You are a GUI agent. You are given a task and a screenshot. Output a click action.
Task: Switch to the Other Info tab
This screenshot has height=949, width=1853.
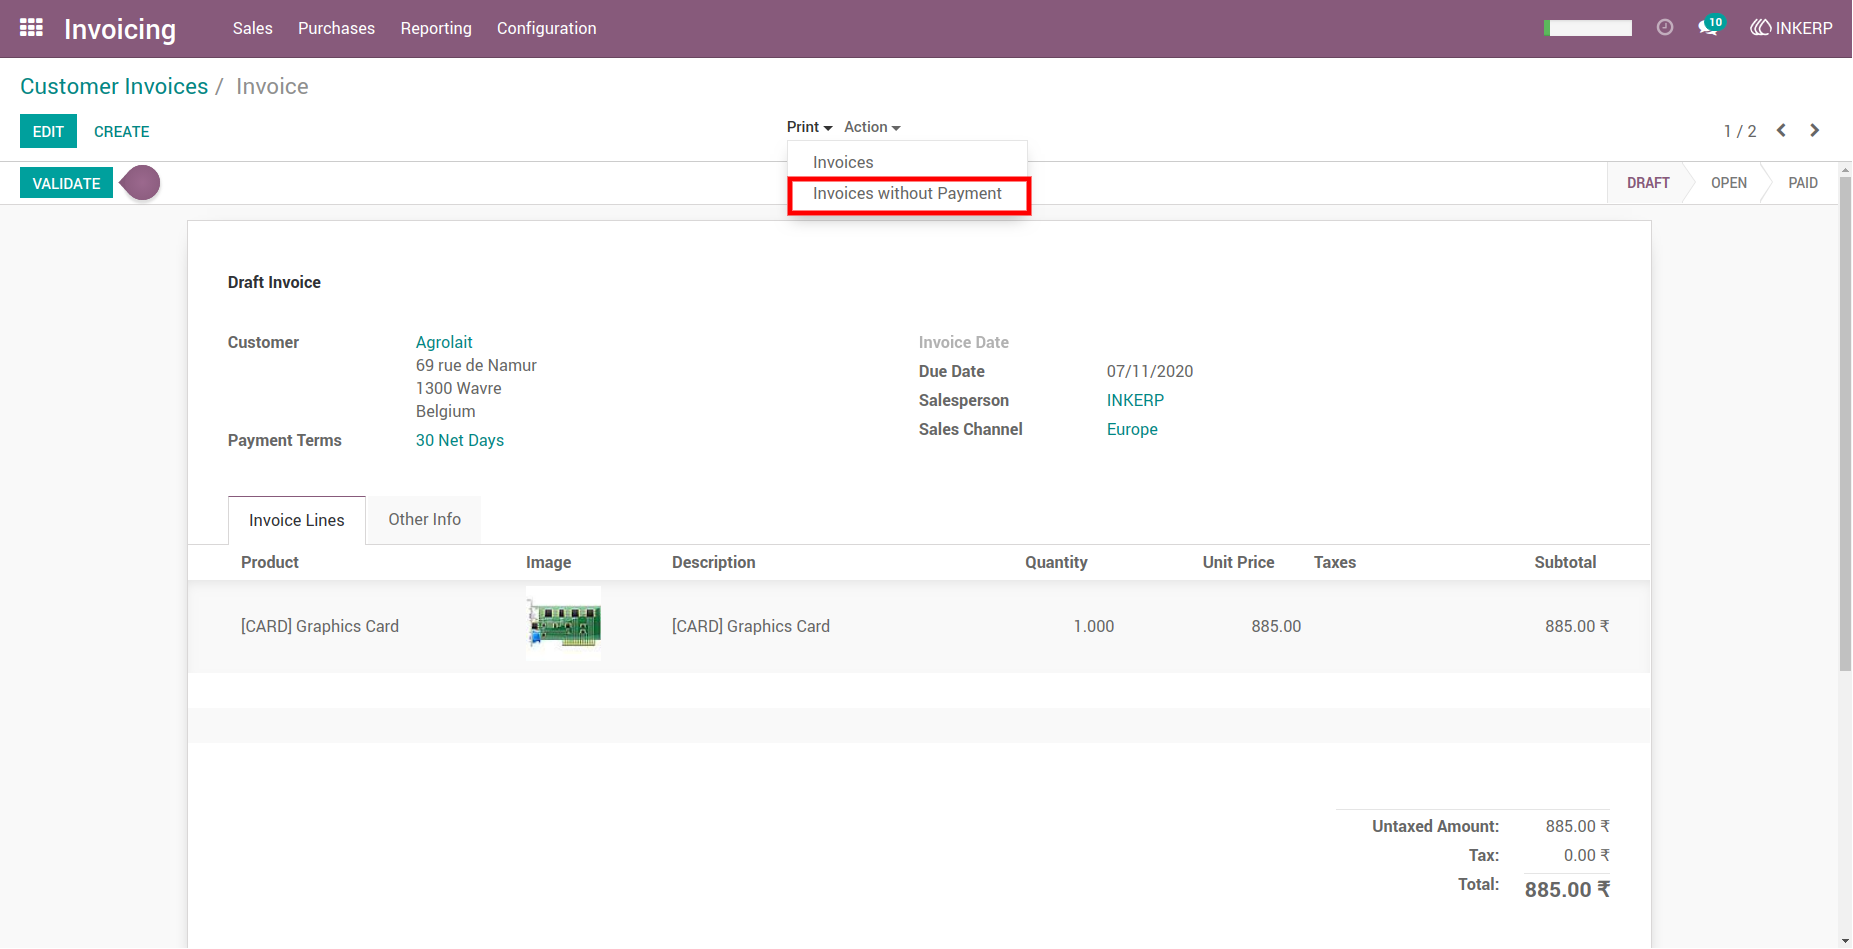click(424, 520)
